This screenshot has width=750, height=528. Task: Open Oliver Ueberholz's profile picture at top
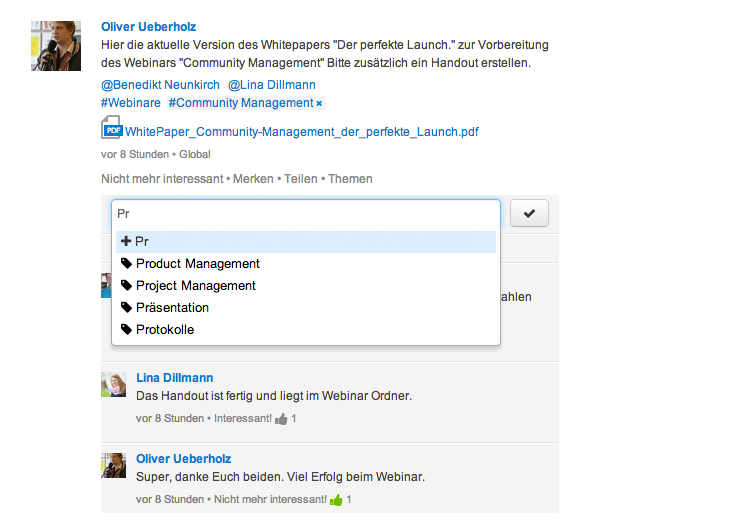[x=56, y=46]
